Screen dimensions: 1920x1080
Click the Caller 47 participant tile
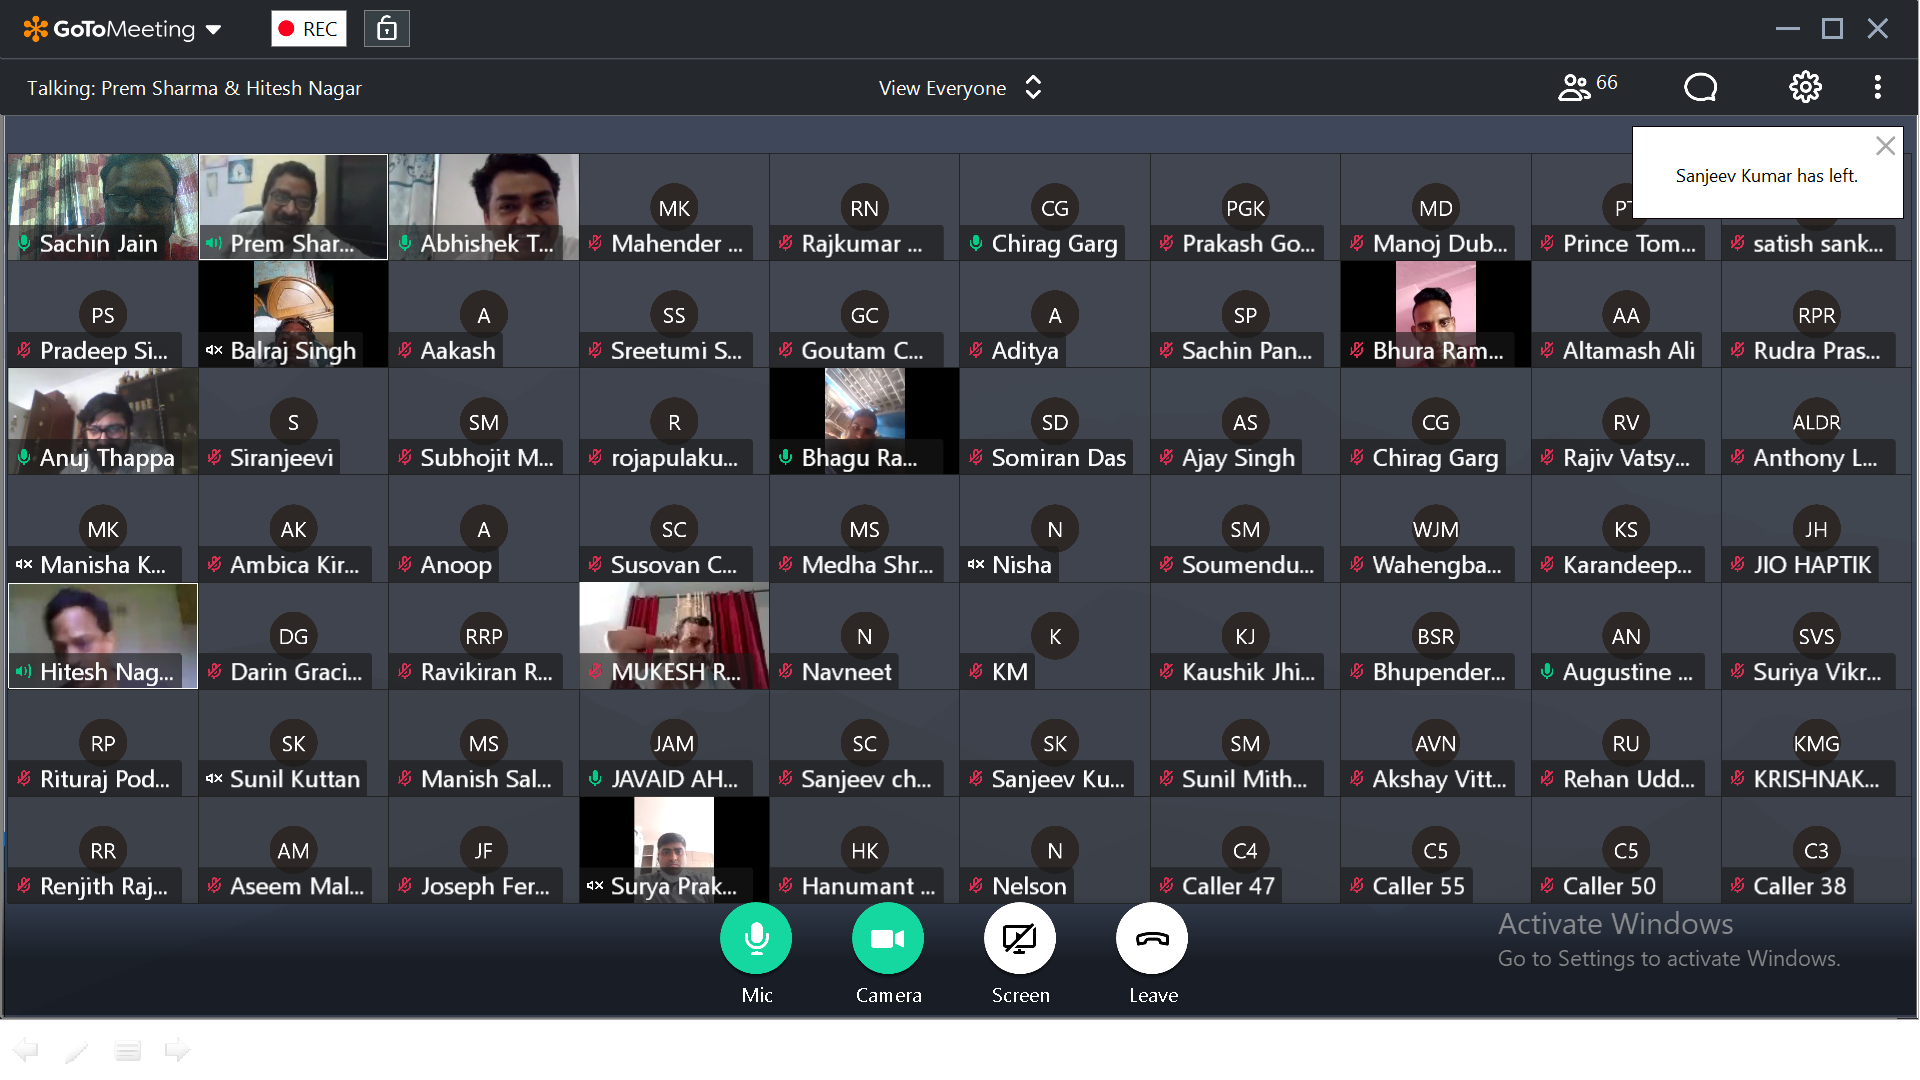pyautogui.click(x=1245, y=852)
